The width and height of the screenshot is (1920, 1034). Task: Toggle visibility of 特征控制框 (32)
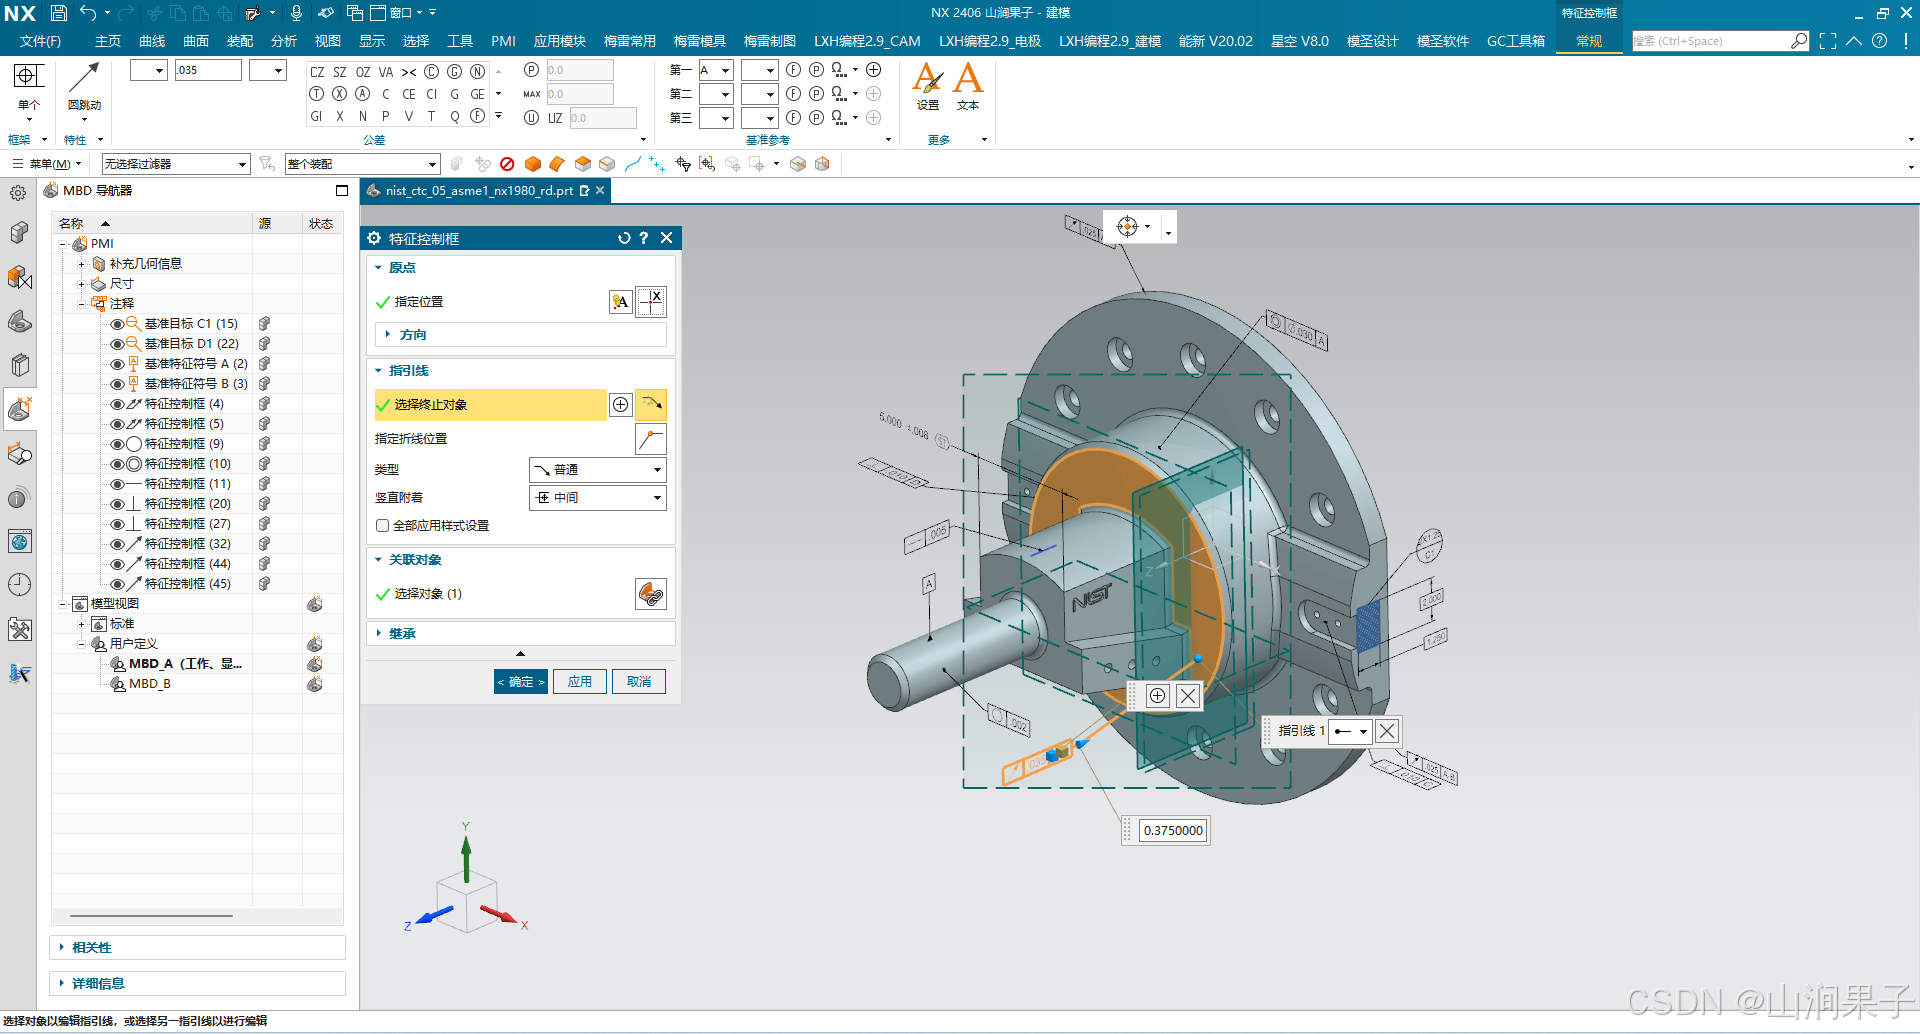117,544
